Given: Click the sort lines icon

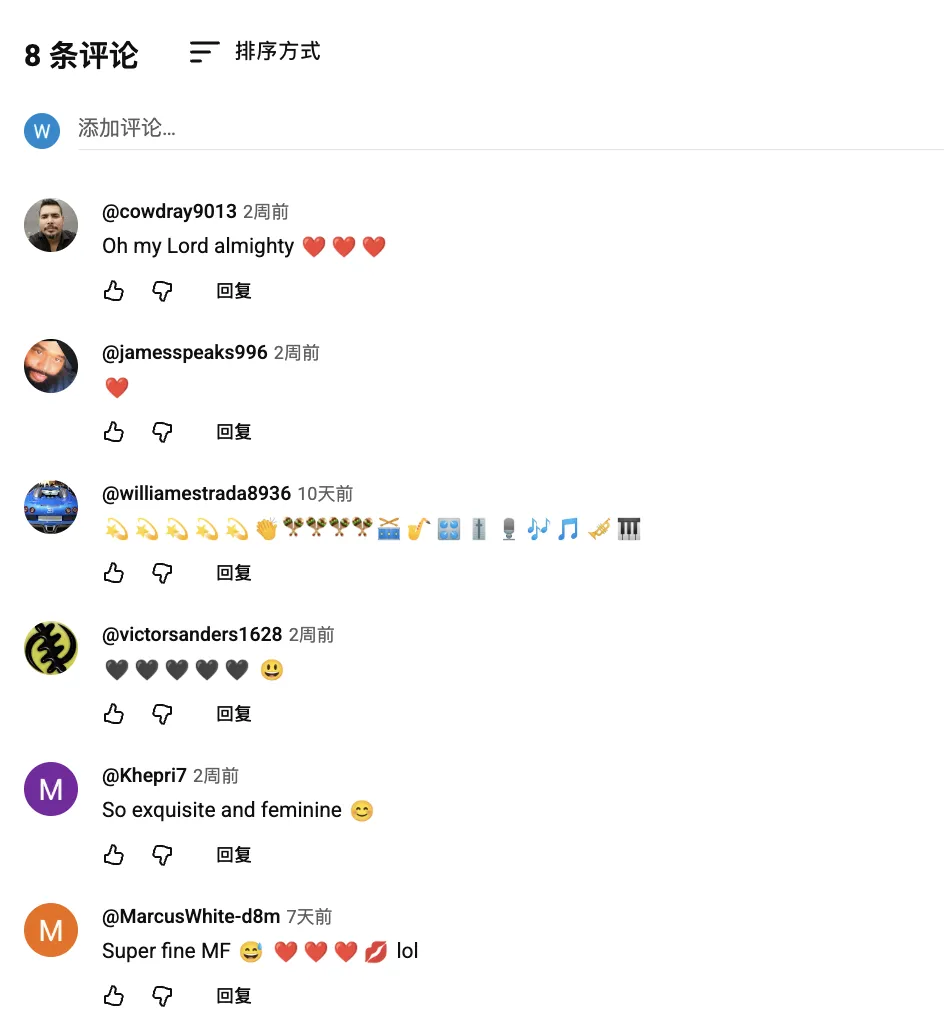Looking at the screenshot, I should [x=204, y=52].
